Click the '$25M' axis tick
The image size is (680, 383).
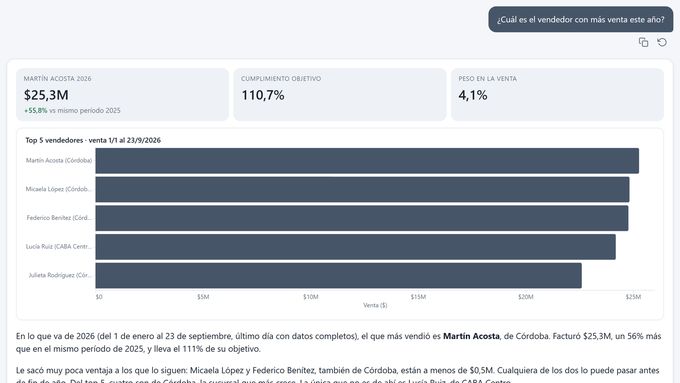(x=633, y=297)
